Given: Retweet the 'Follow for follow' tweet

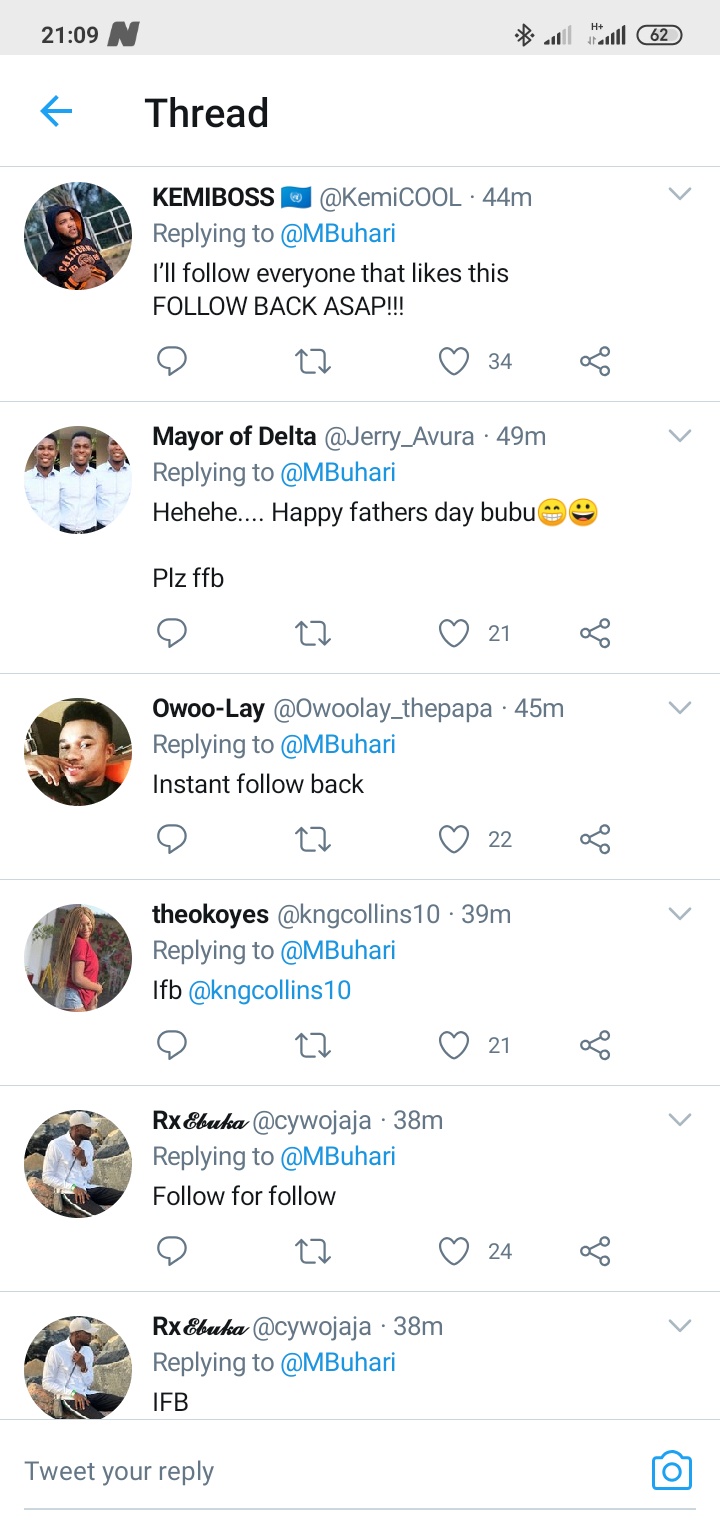Looking at the screenshot, I should tap(313, 1251).
